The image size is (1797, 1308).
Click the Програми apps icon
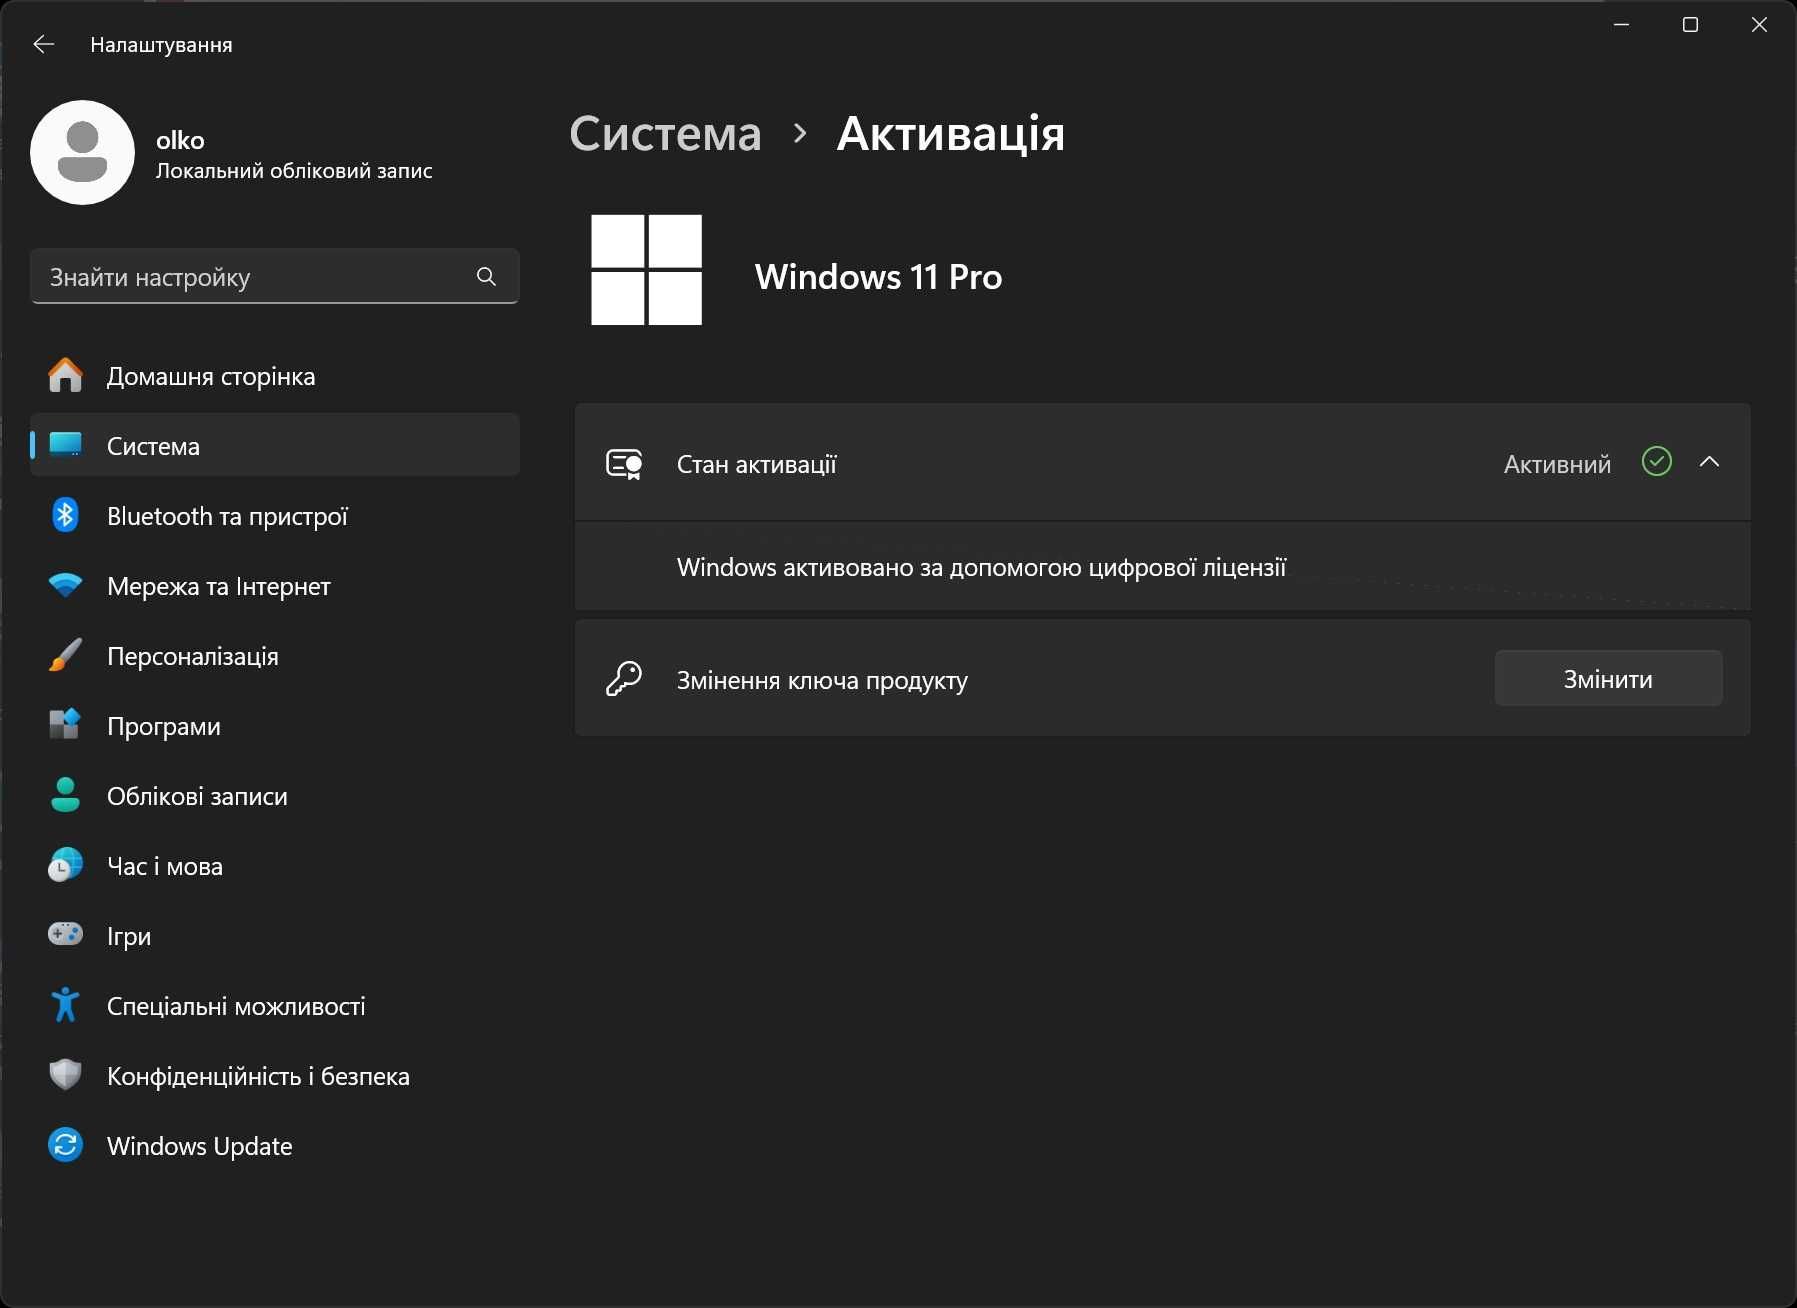[x=66, y=725]
